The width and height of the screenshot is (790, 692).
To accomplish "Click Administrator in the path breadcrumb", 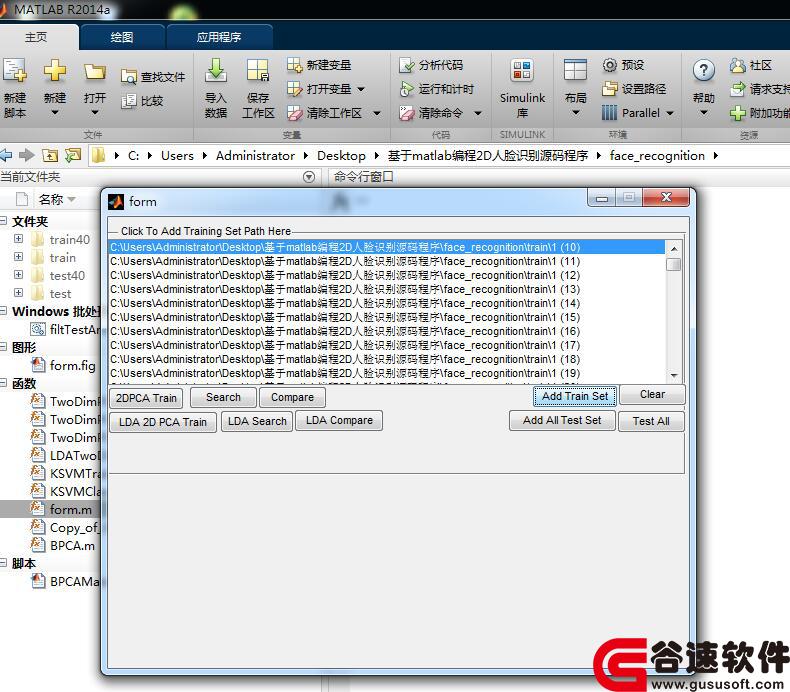I will [255, 156].
